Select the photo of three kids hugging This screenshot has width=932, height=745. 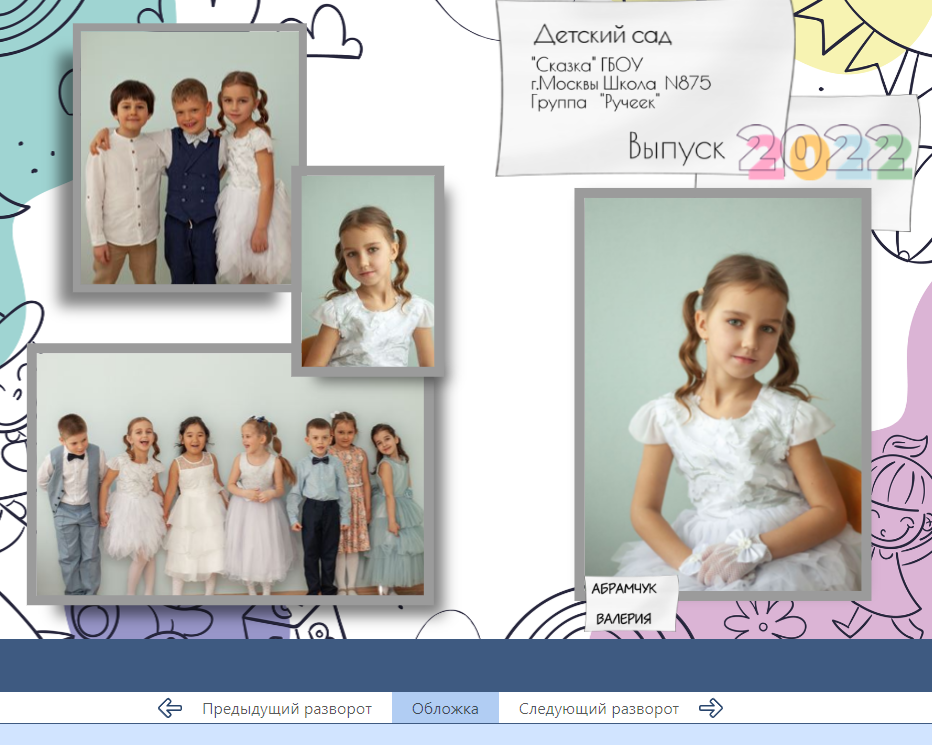tap(189, 158)
